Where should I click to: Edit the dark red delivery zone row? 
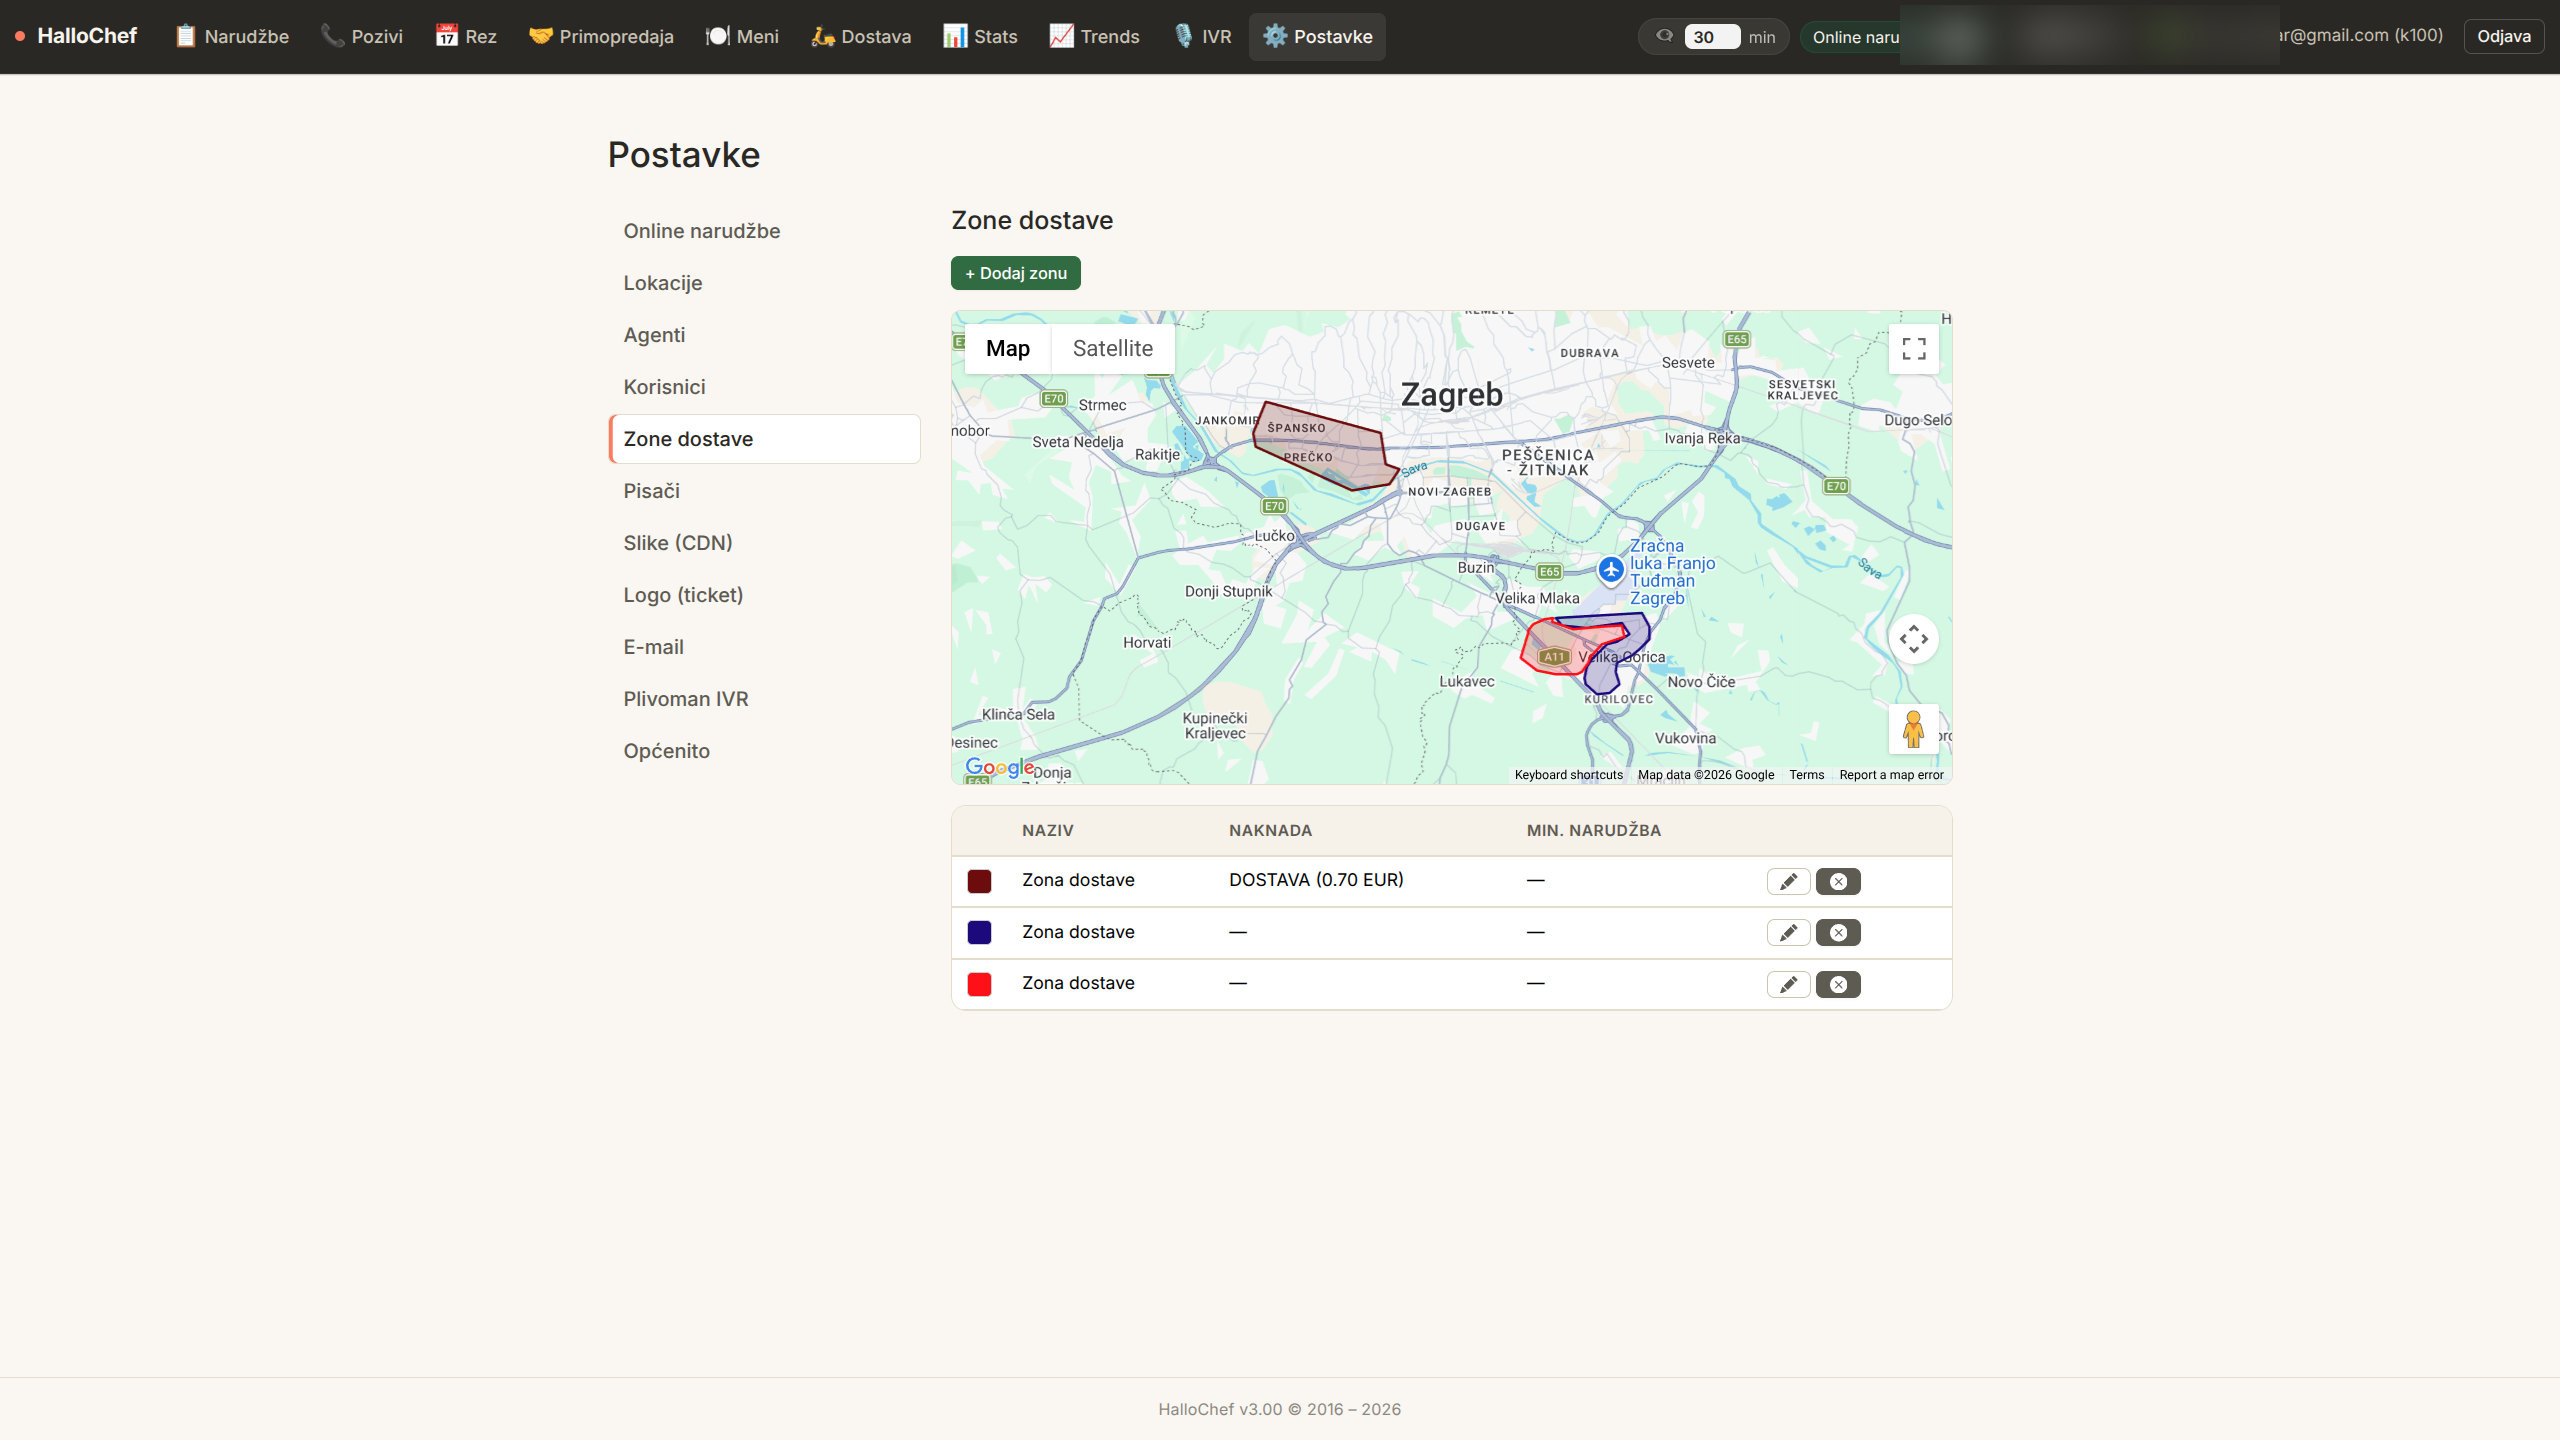pyautogui.click(x=1788, y=881)
